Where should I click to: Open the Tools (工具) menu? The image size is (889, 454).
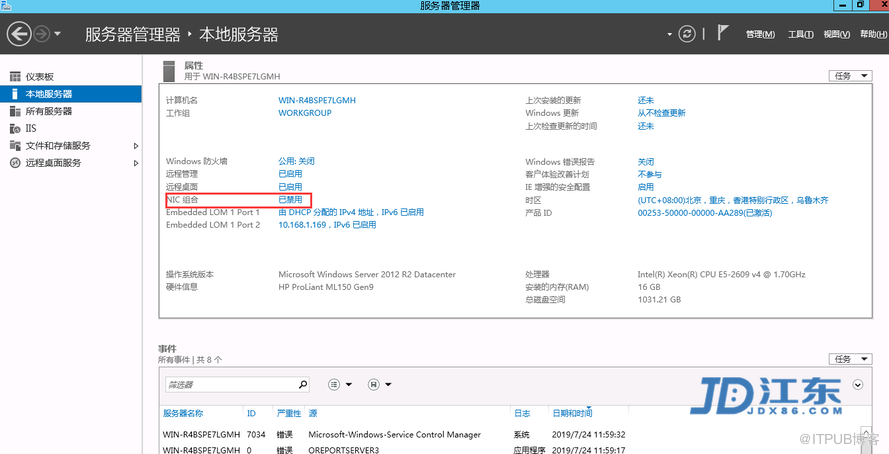click(x=800, y=35)
